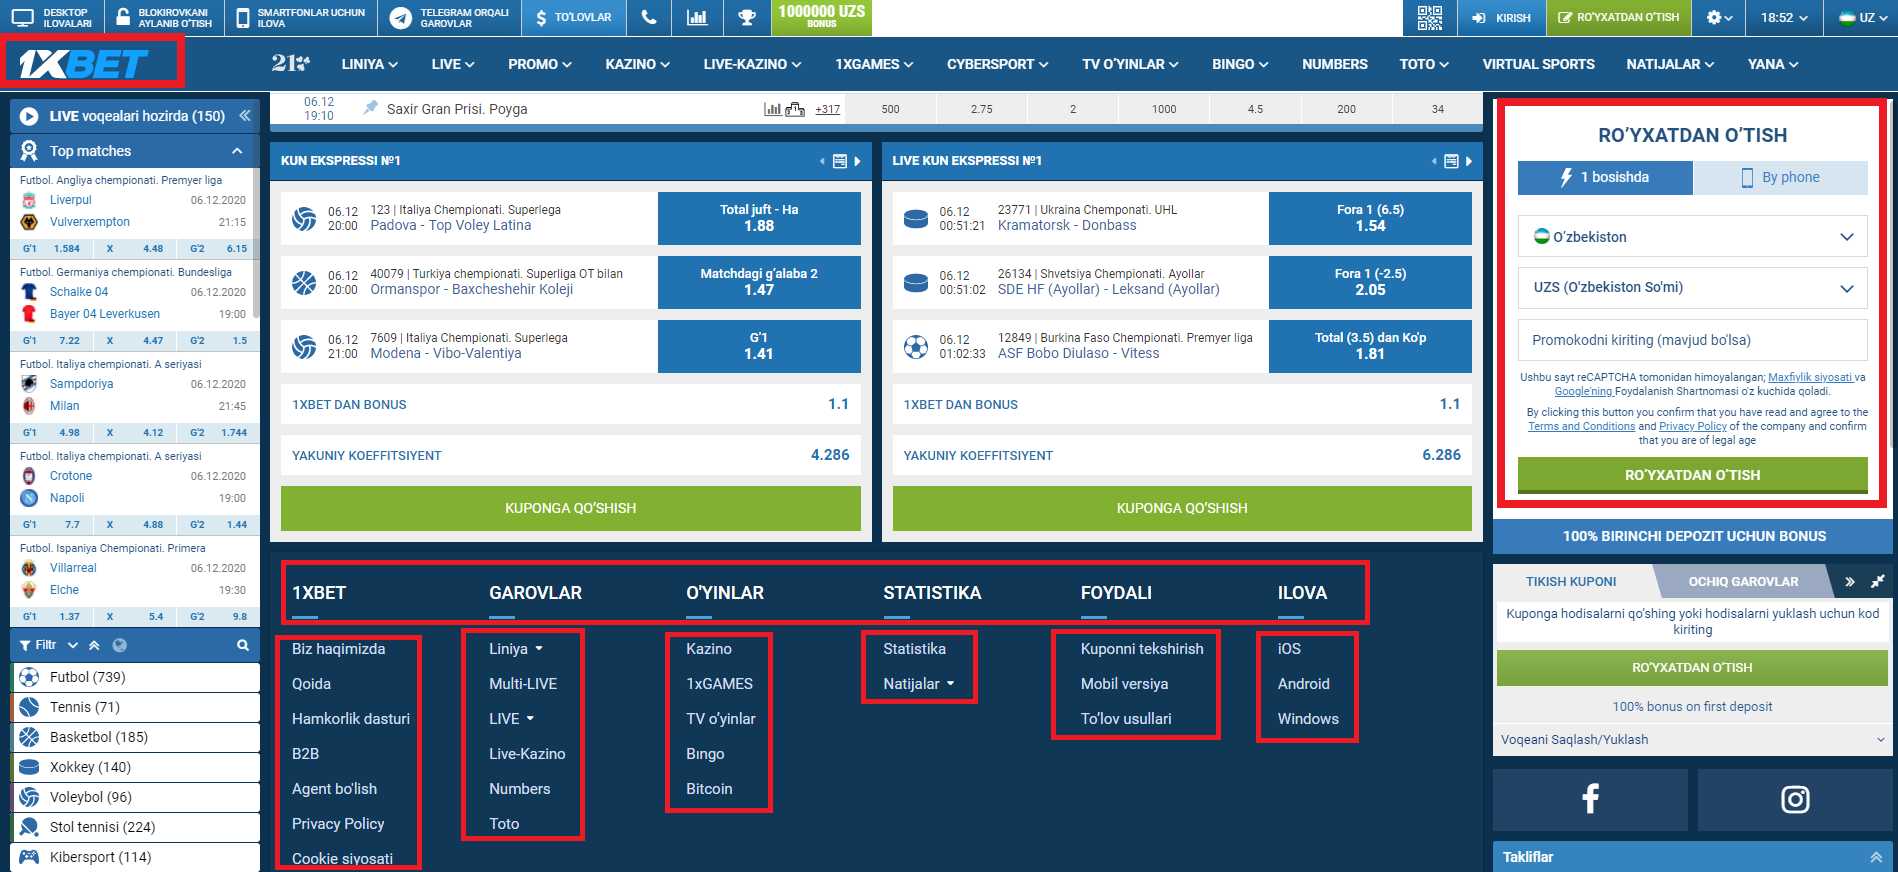Open the QR code icon

coord(1430,17)
